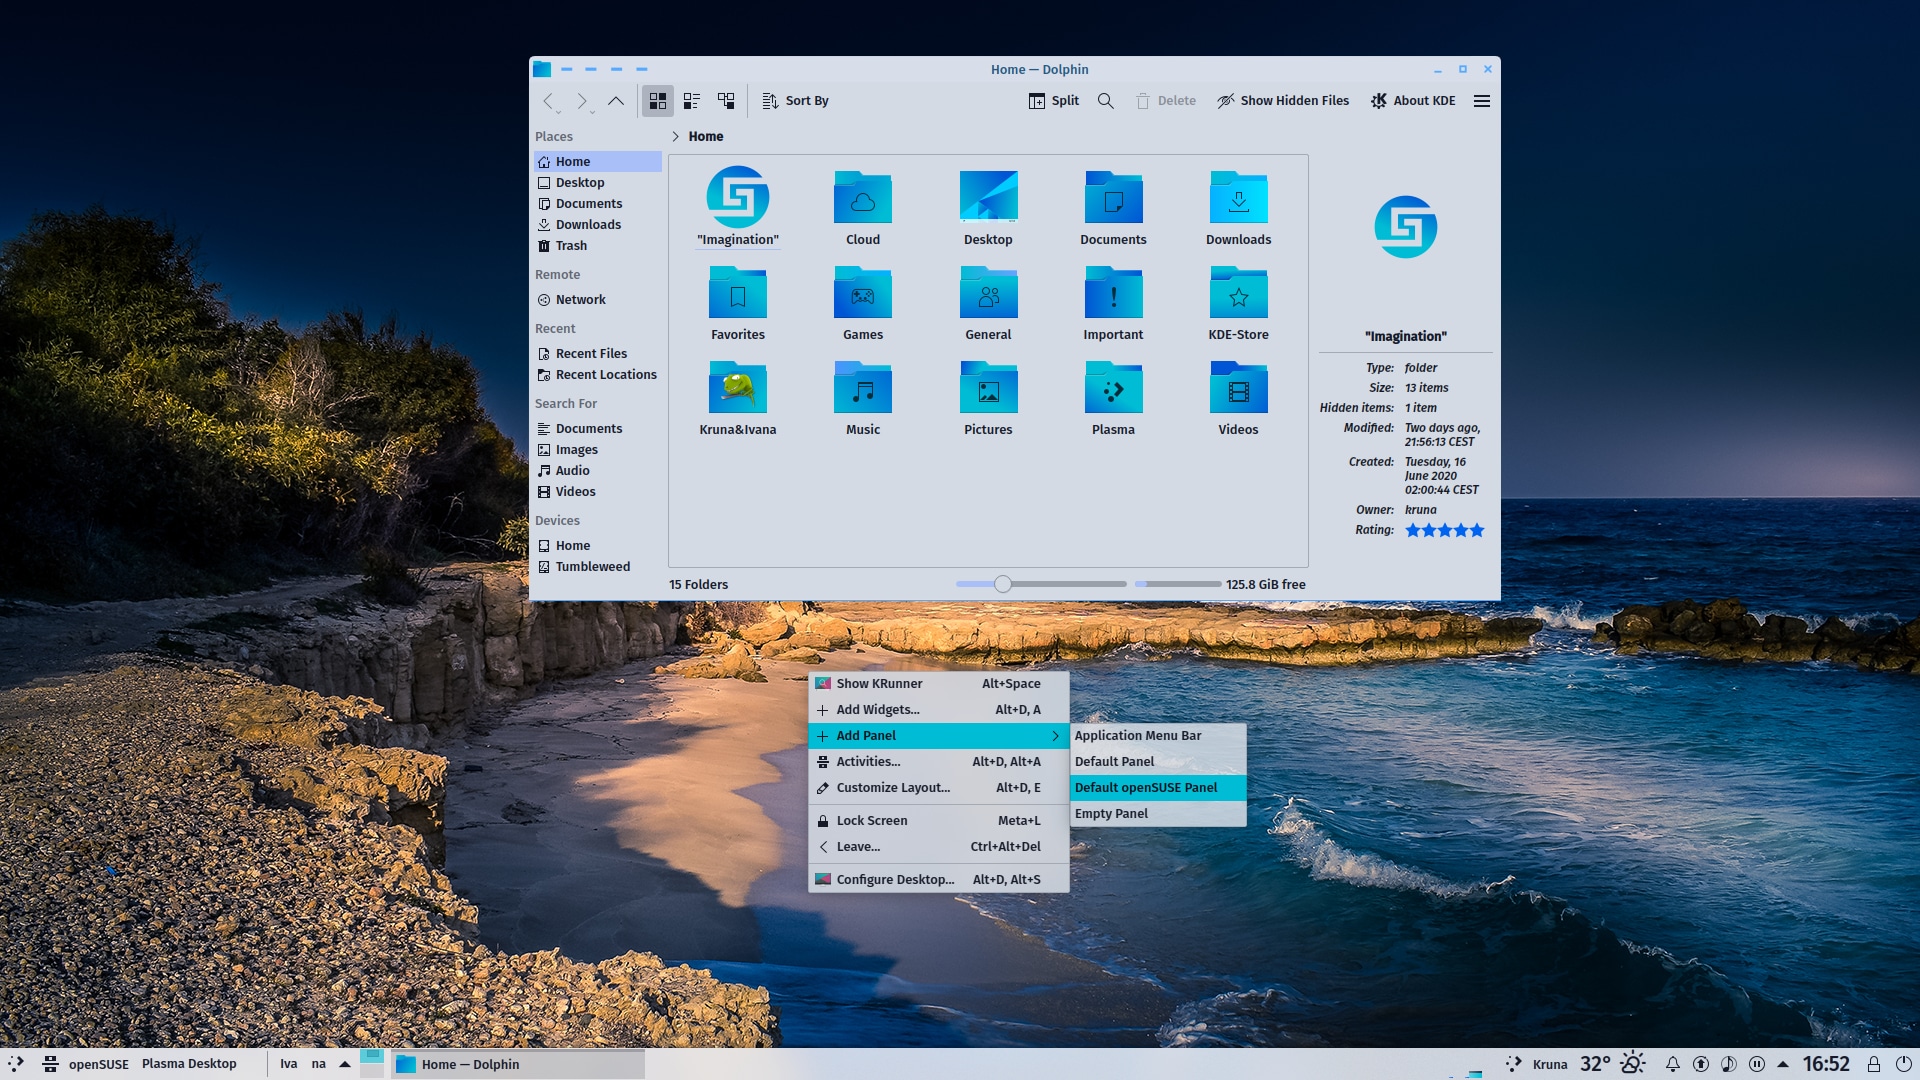This screenshot has width=1920, height=1080.
Task: Select the "Imagination" folder
Action: pos(738,207)
